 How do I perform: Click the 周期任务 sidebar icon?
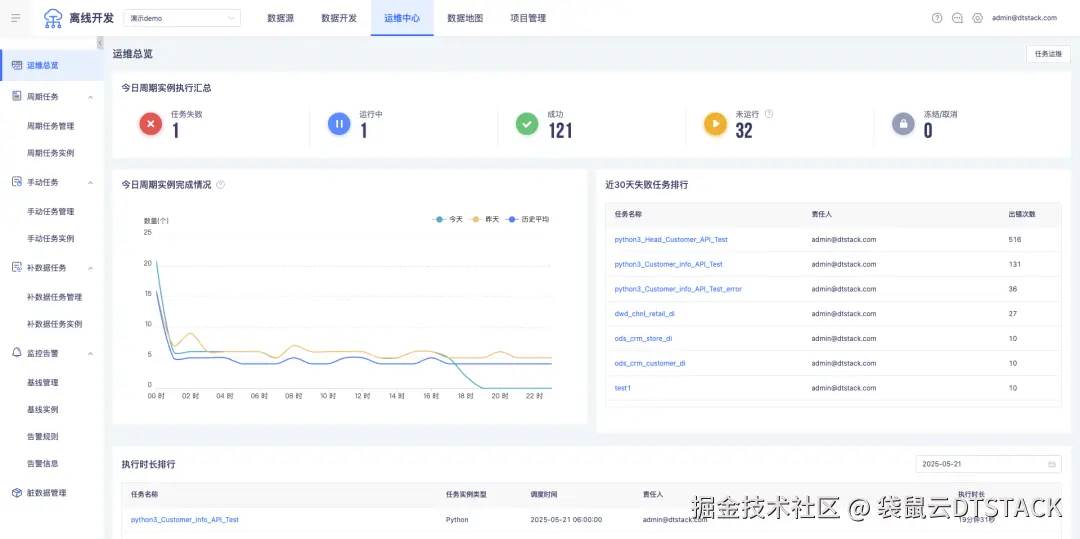click(x=17, y=96)
